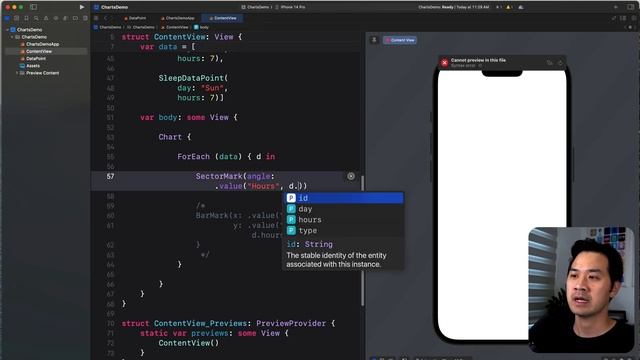The height and width of the screenshot is (360, 640).
Task: Select the Content View preview chip
Action: [400, 40]
